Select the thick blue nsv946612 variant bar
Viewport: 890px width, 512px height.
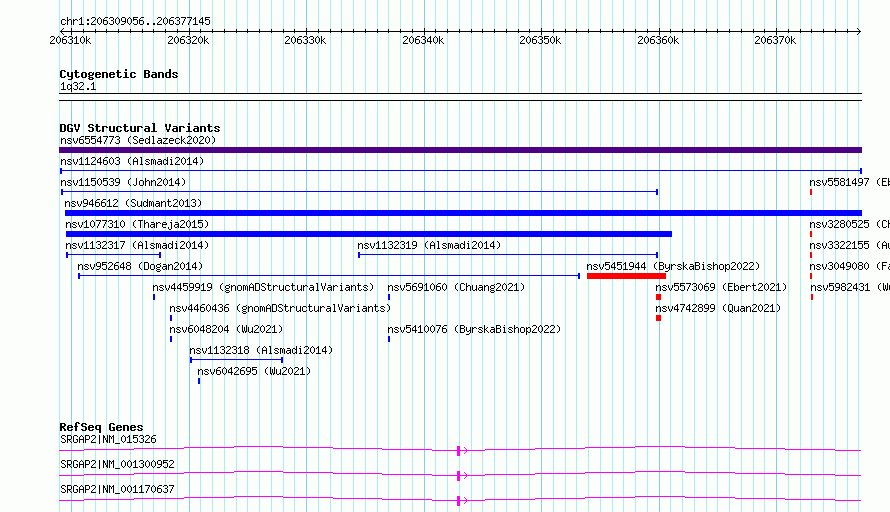463,213
